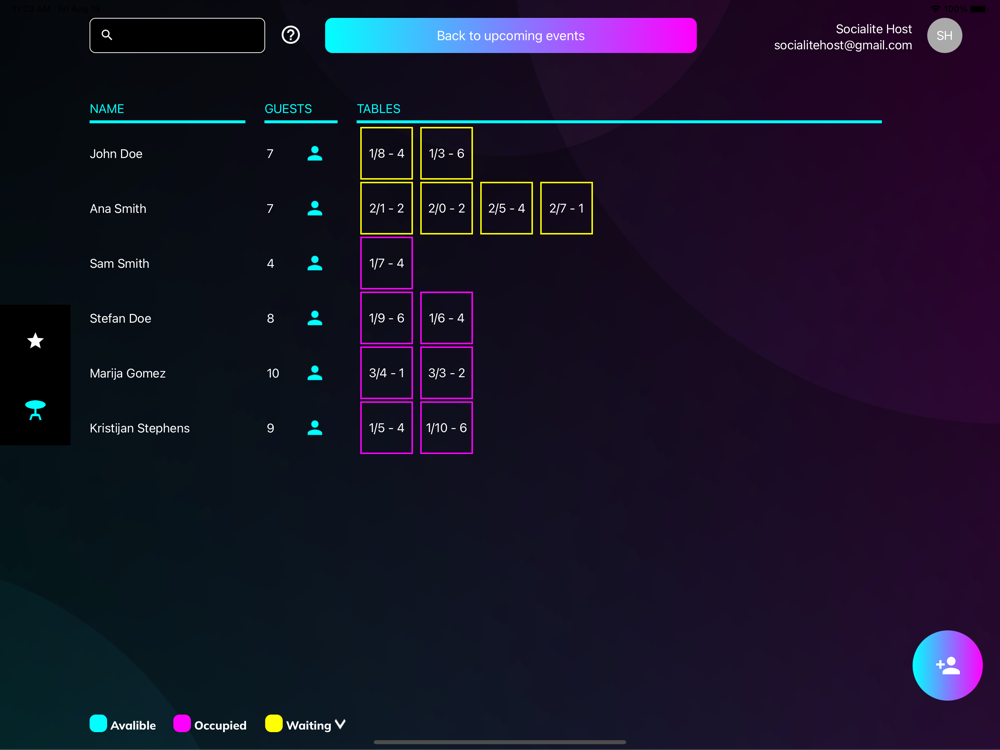Click guest name Marija Gomez
Viewport: 1000px width, 750px height.
pos(128,373)
